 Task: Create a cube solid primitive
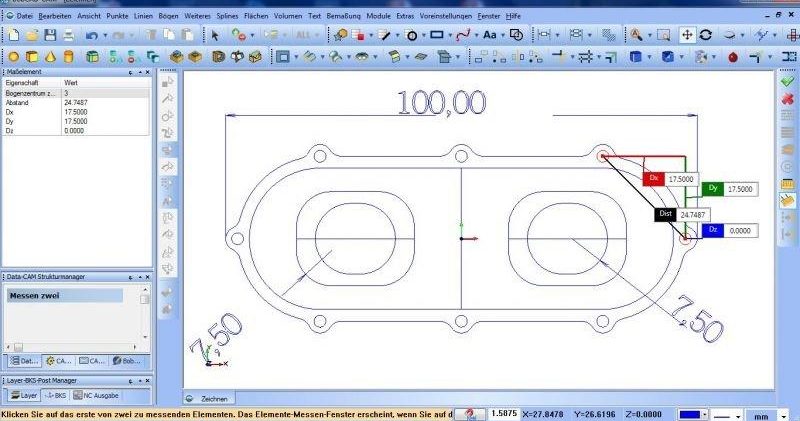[x=32, y=57]
